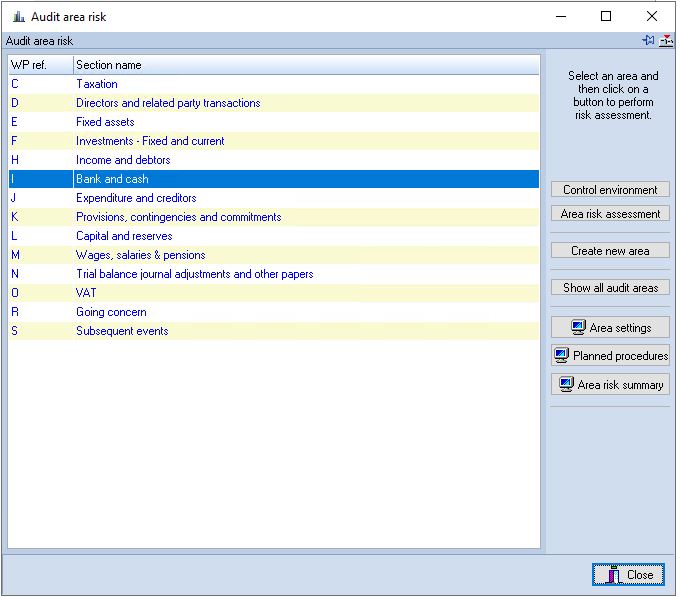Image resolution: width=681 pixels, height=597 pixels.
Task: Select Wages, salaries & pensions row
Action: coord(274,255)
